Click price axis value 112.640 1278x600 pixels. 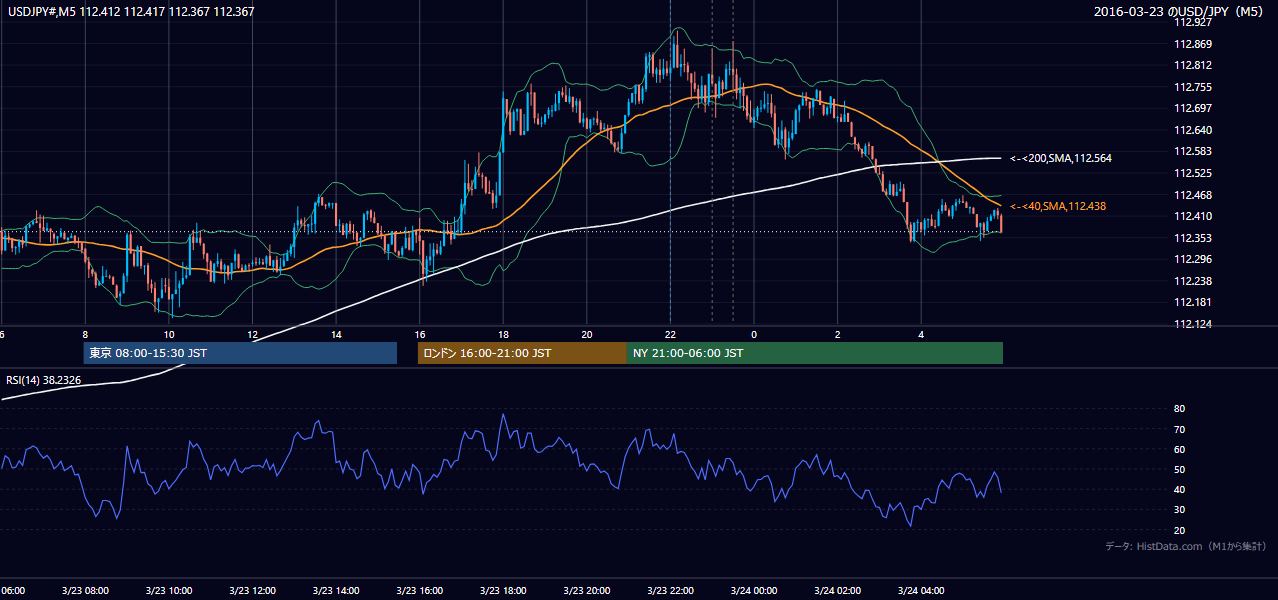pyautogui.click(x=1192, y=130)
